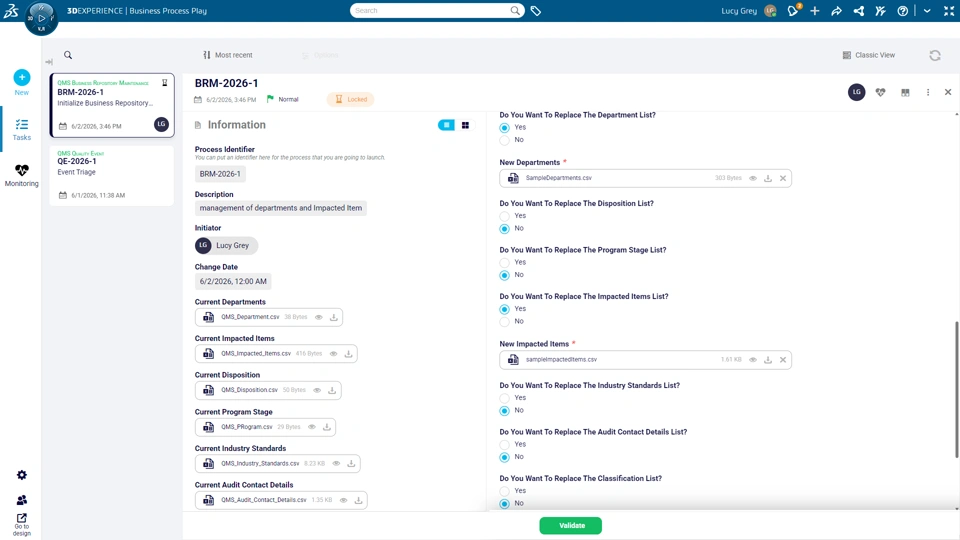This screenshot has width=960, height=540.
Task: Switch Information to grid view
Action: click(465, 125)
